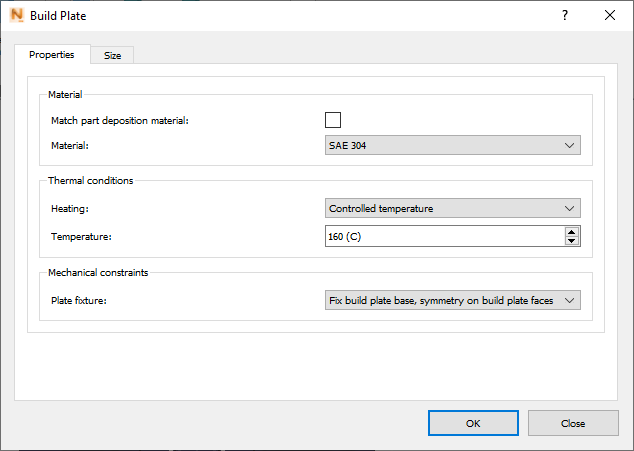This screenshot has width=634, height=451.
Task: Increase temperature with the up arrow
Action: [572, 231]
